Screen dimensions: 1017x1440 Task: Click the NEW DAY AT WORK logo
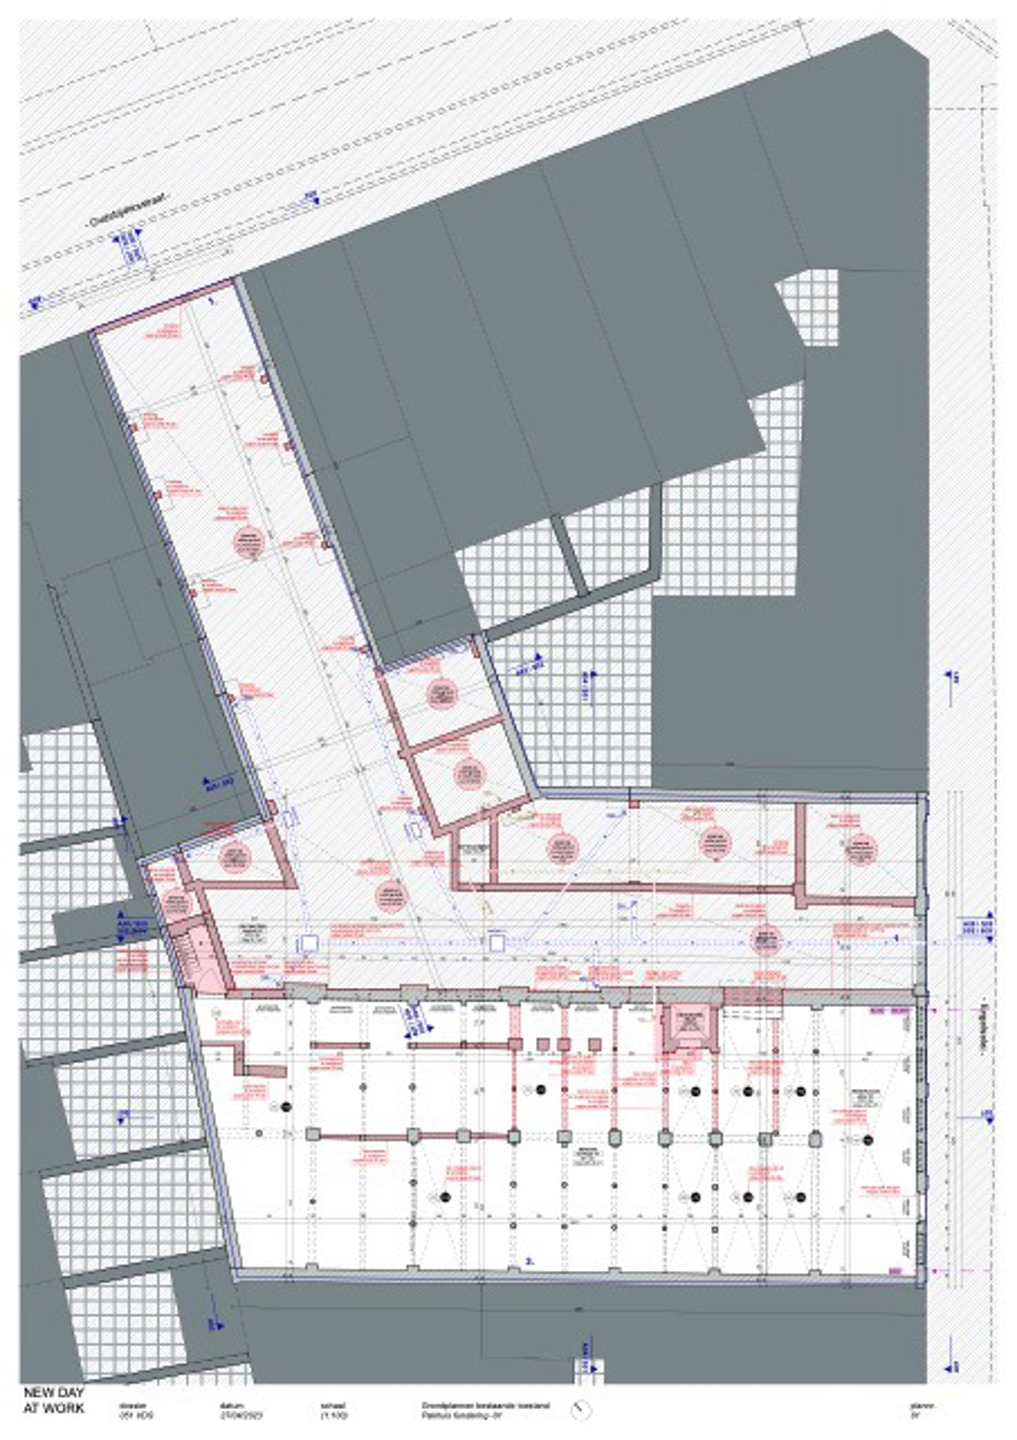[x=55, y=1400]
